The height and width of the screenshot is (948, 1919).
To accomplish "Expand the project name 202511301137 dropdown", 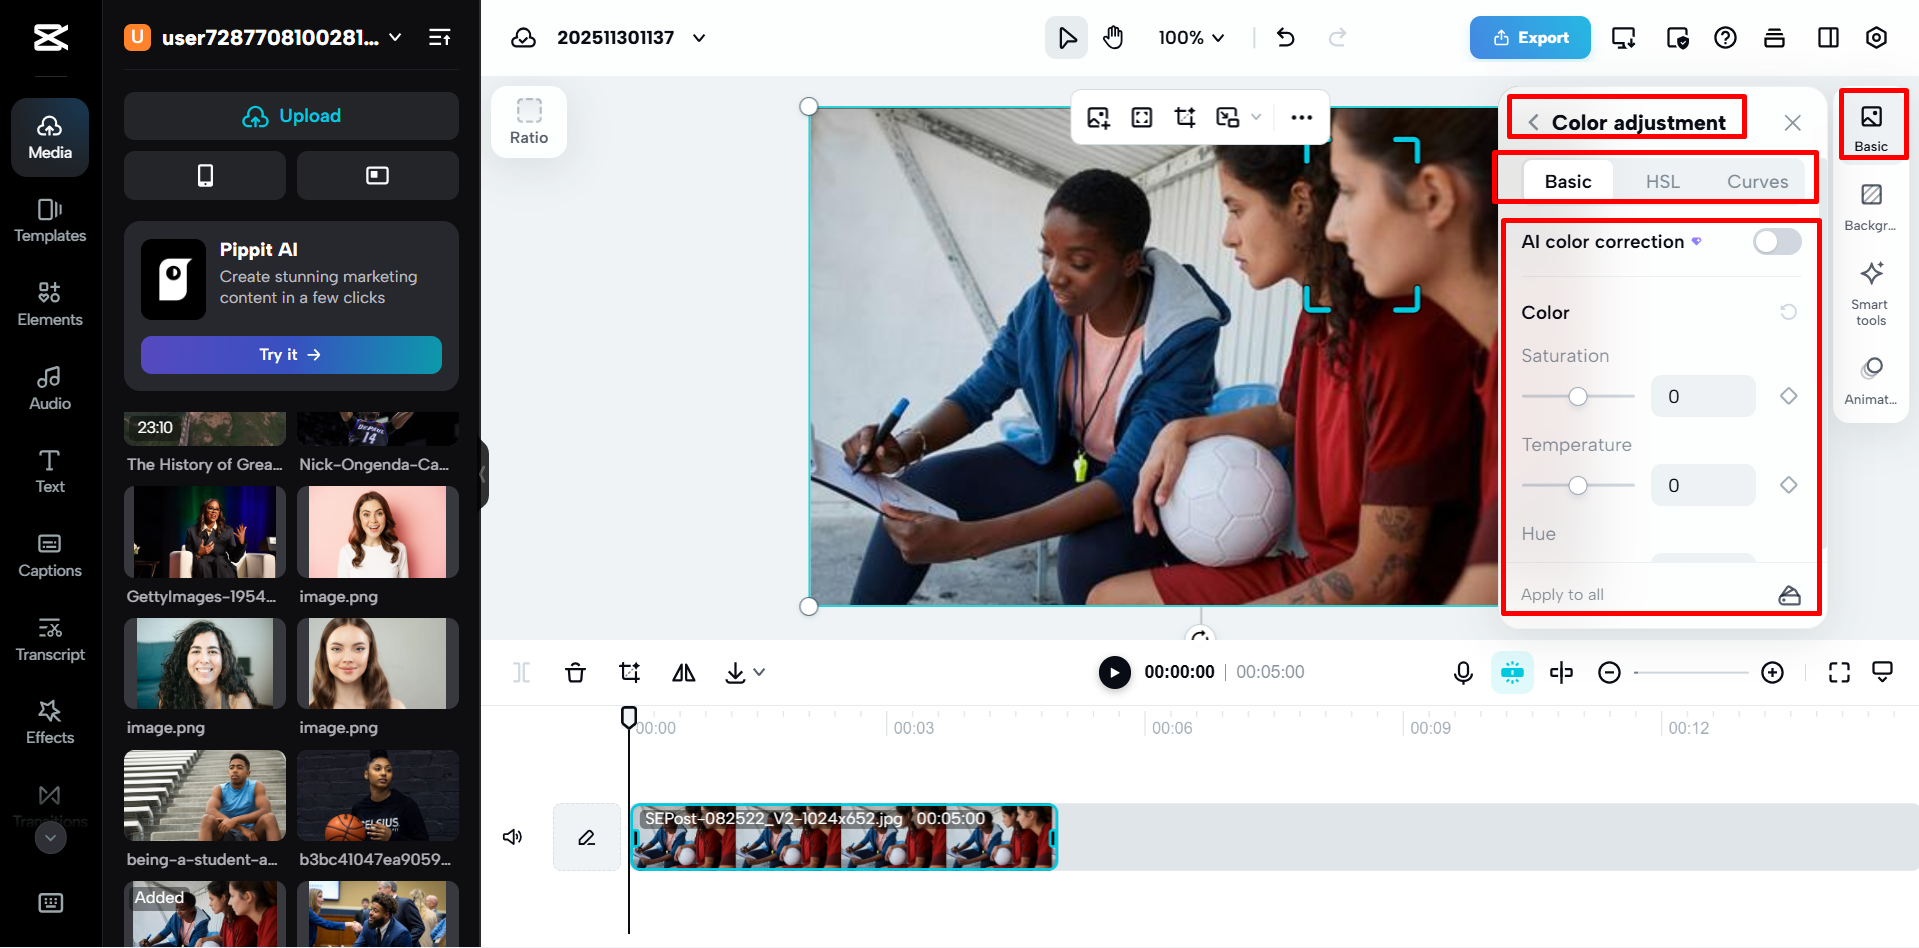I will [x=697, y=37].
